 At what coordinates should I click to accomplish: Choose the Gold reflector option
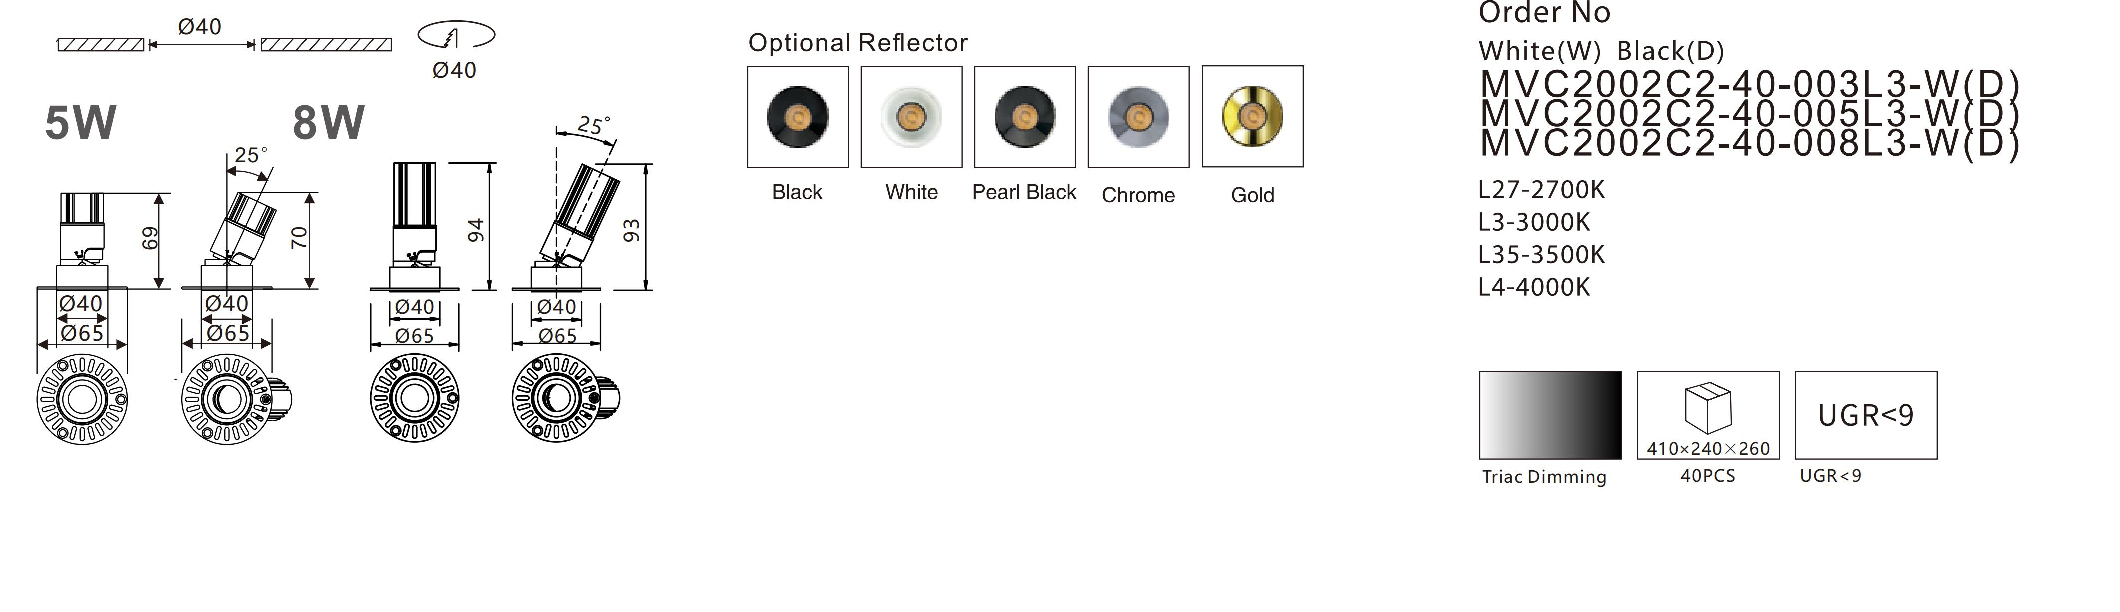coord(1253,116)
